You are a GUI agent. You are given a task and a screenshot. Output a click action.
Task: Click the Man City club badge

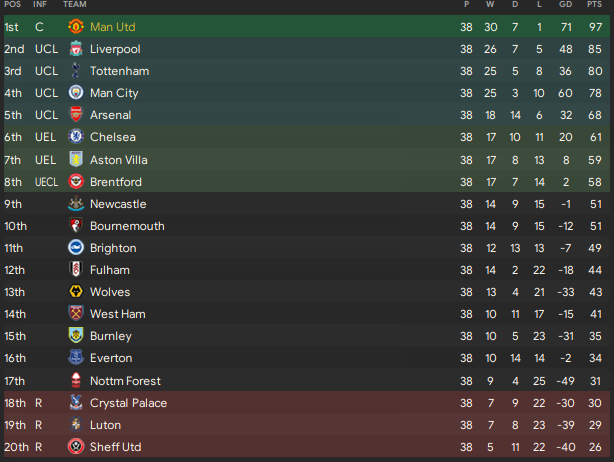coord(75,93)
